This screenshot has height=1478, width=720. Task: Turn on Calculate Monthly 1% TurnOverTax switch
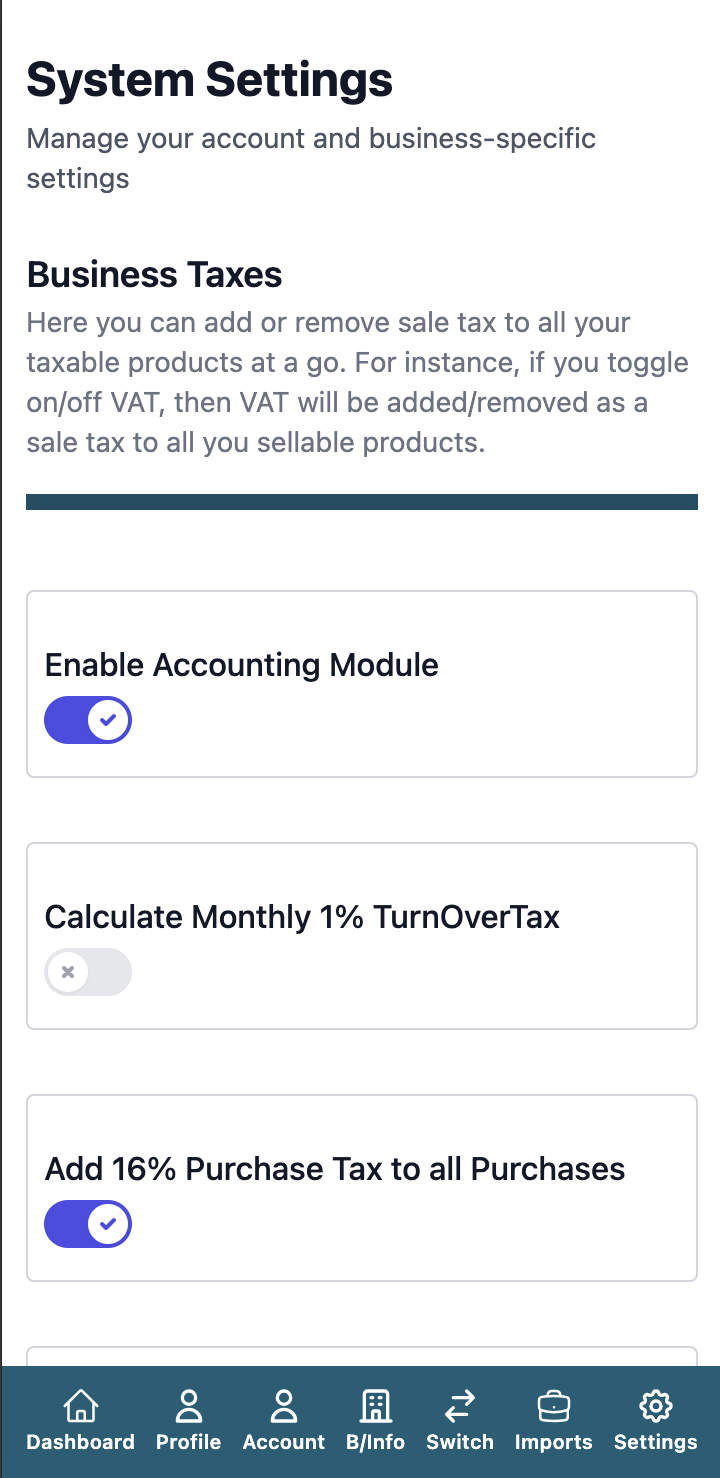(88, 972)
